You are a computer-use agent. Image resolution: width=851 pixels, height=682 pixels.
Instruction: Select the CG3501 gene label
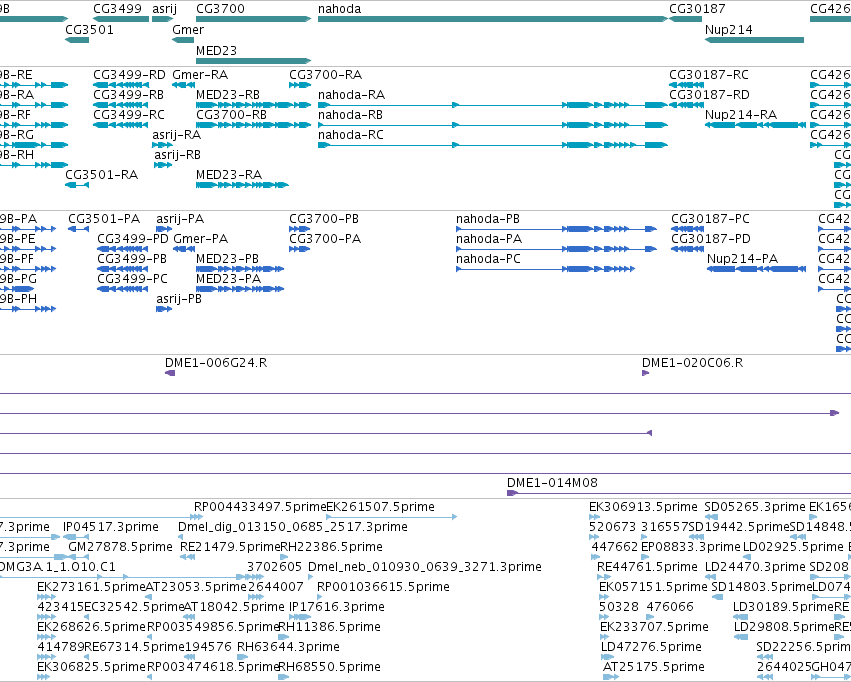coord(89,30)
